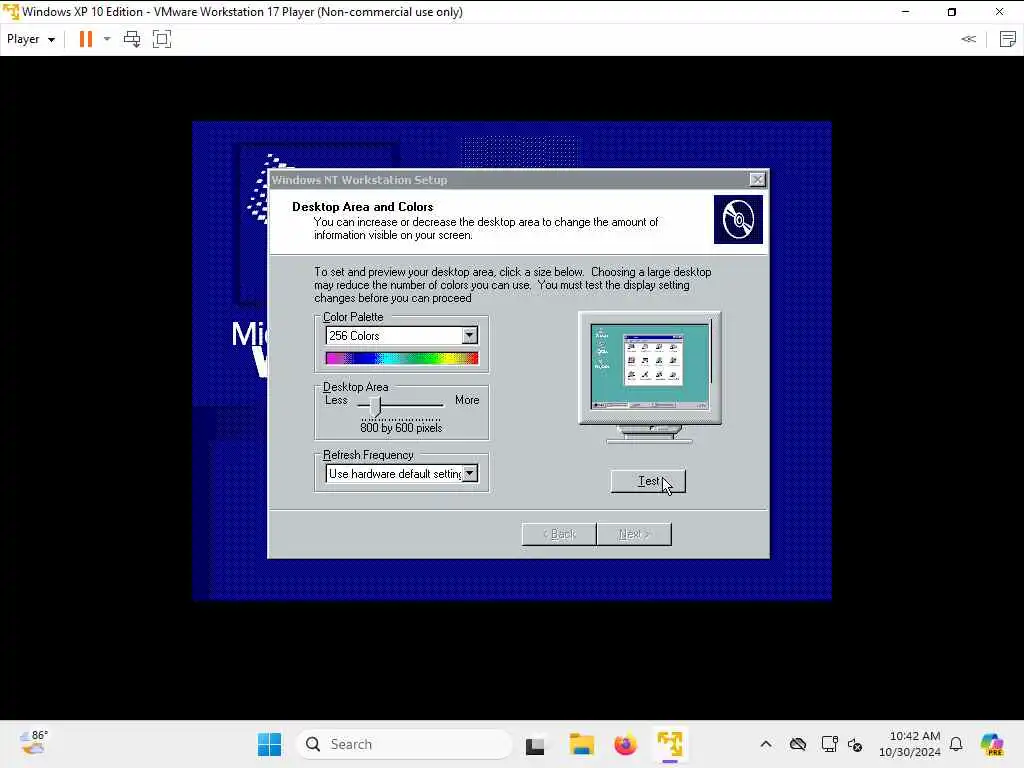Open the Windows Start menu
The height and width of the screenshot is (768, 1024).
pos(269,744)
